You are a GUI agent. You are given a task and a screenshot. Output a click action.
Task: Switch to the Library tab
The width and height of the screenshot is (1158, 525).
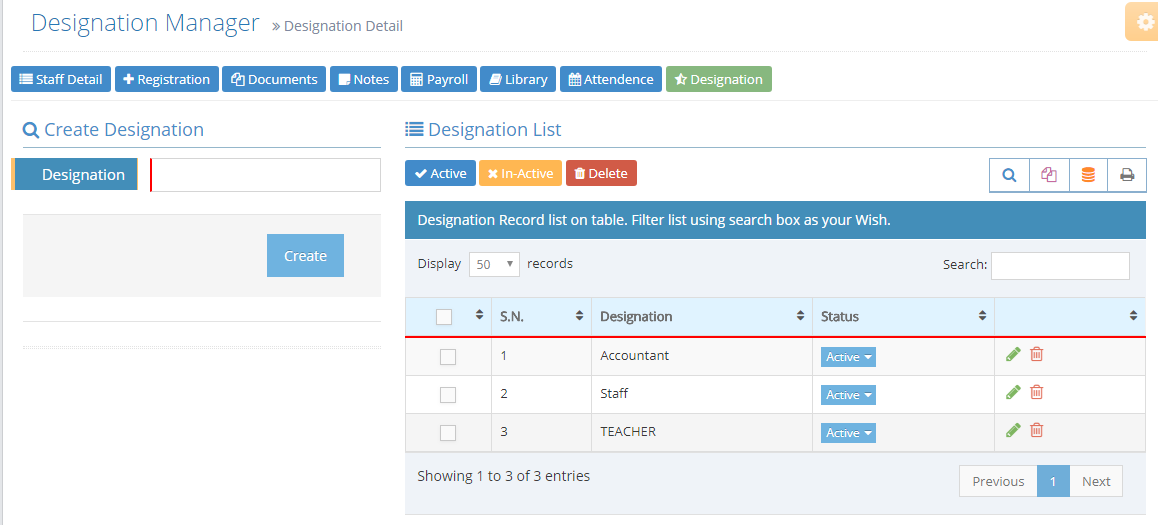point(517,79)
